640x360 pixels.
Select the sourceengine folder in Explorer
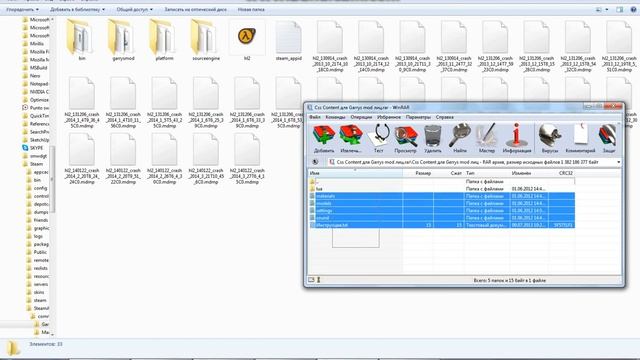click(x=206, y=40)
